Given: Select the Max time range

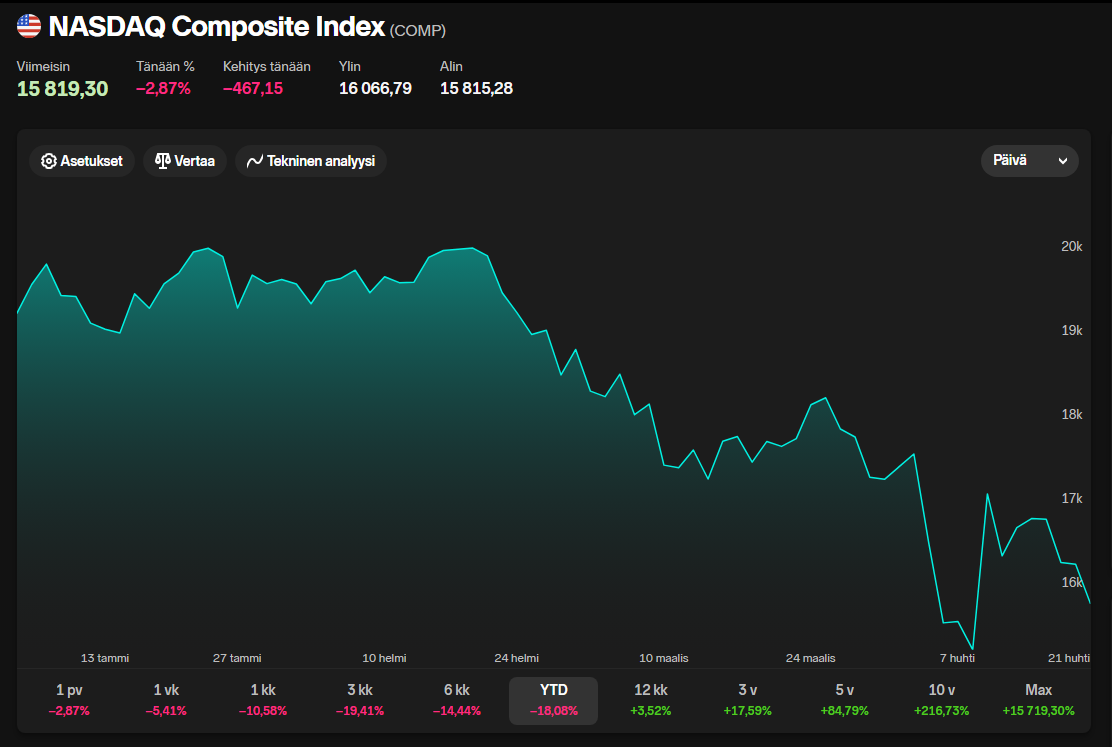Looking at the screenshot, I should [1038, 700].
